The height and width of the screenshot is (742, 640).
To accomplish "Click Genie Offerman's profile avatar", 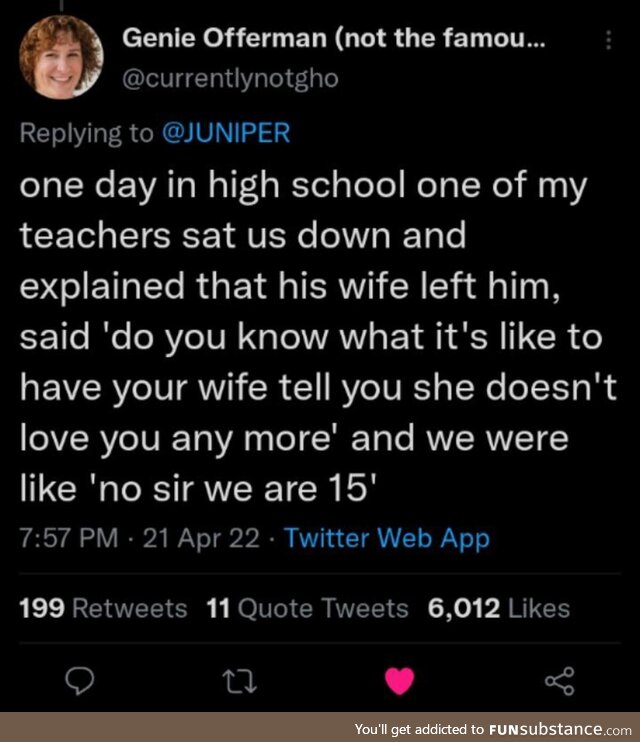I will (x=63, y=58).
